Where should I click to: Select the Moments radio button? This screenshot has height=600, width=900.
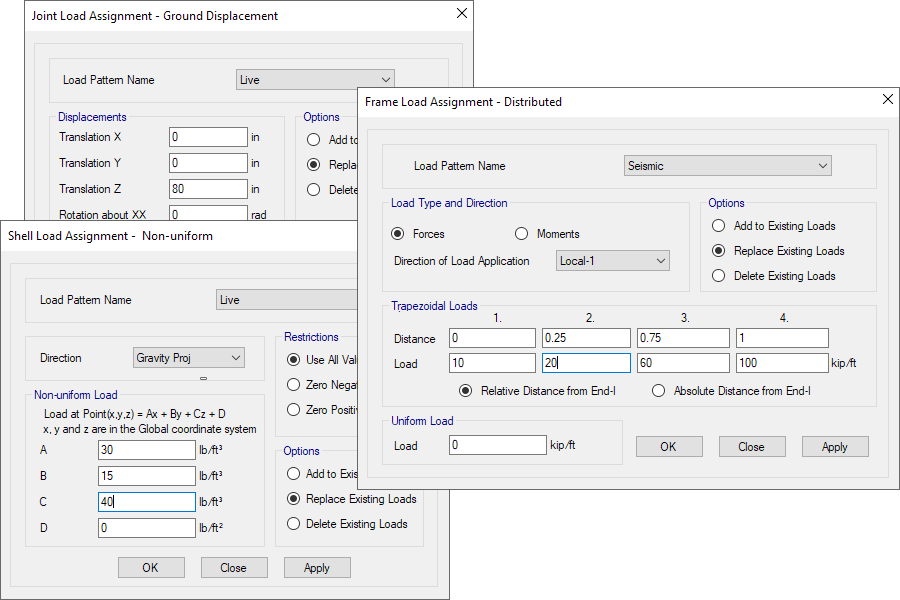(521, 234)
